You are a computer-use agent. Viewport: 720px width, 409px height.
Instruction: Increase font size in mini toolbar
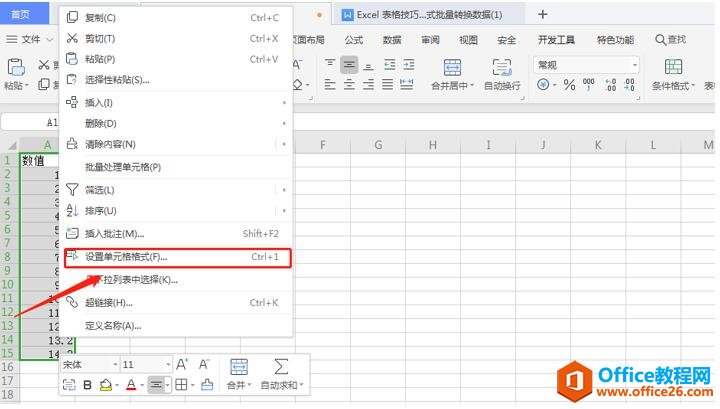pyautogui.click(x=181, y=364)
